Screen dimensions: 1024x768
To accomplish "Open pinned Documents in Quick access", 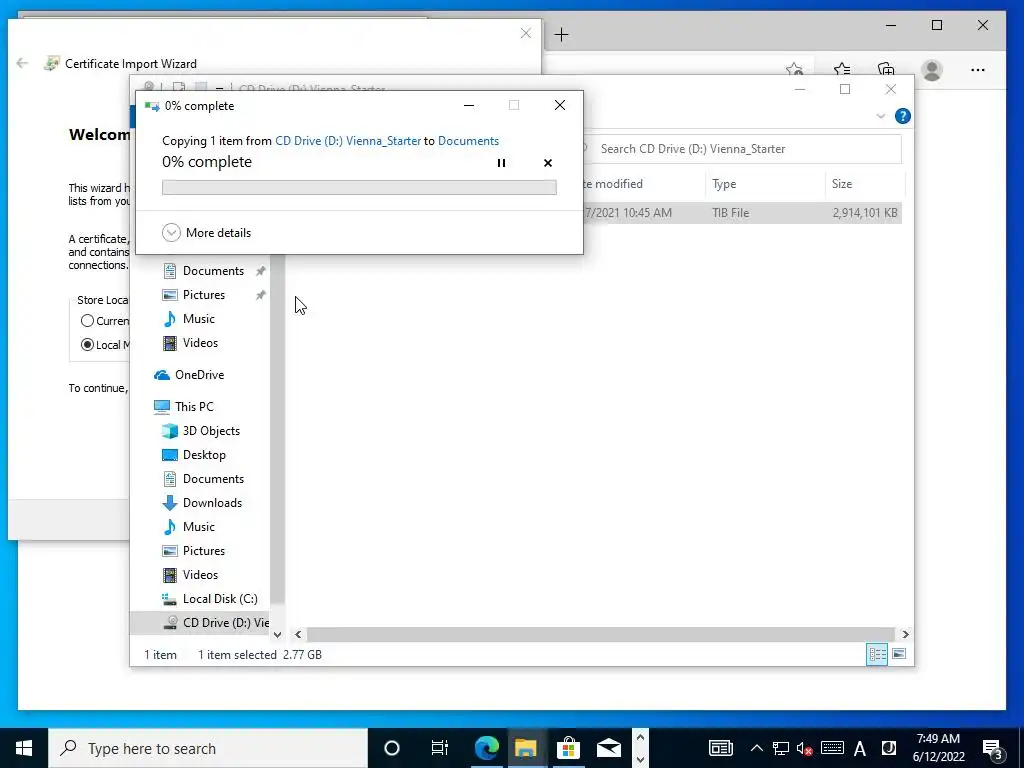I will 214,270.
